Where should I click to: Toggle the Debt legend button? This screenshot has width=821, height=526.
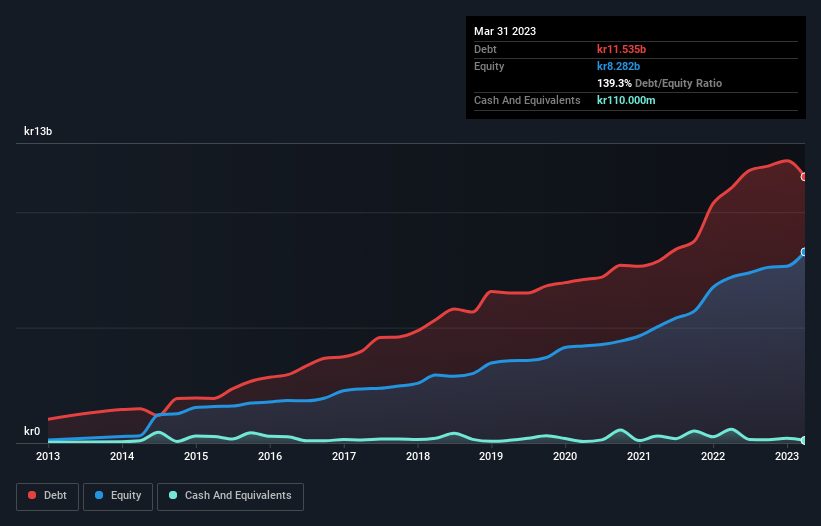(x=47, y=496)
